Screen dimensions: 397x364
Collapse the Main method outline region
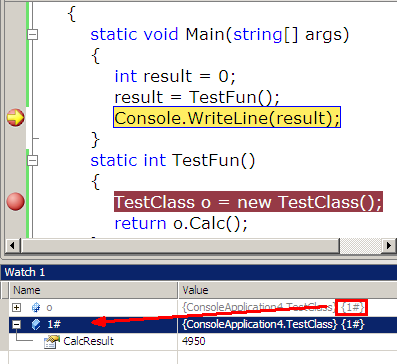click(x=32, y=34)
